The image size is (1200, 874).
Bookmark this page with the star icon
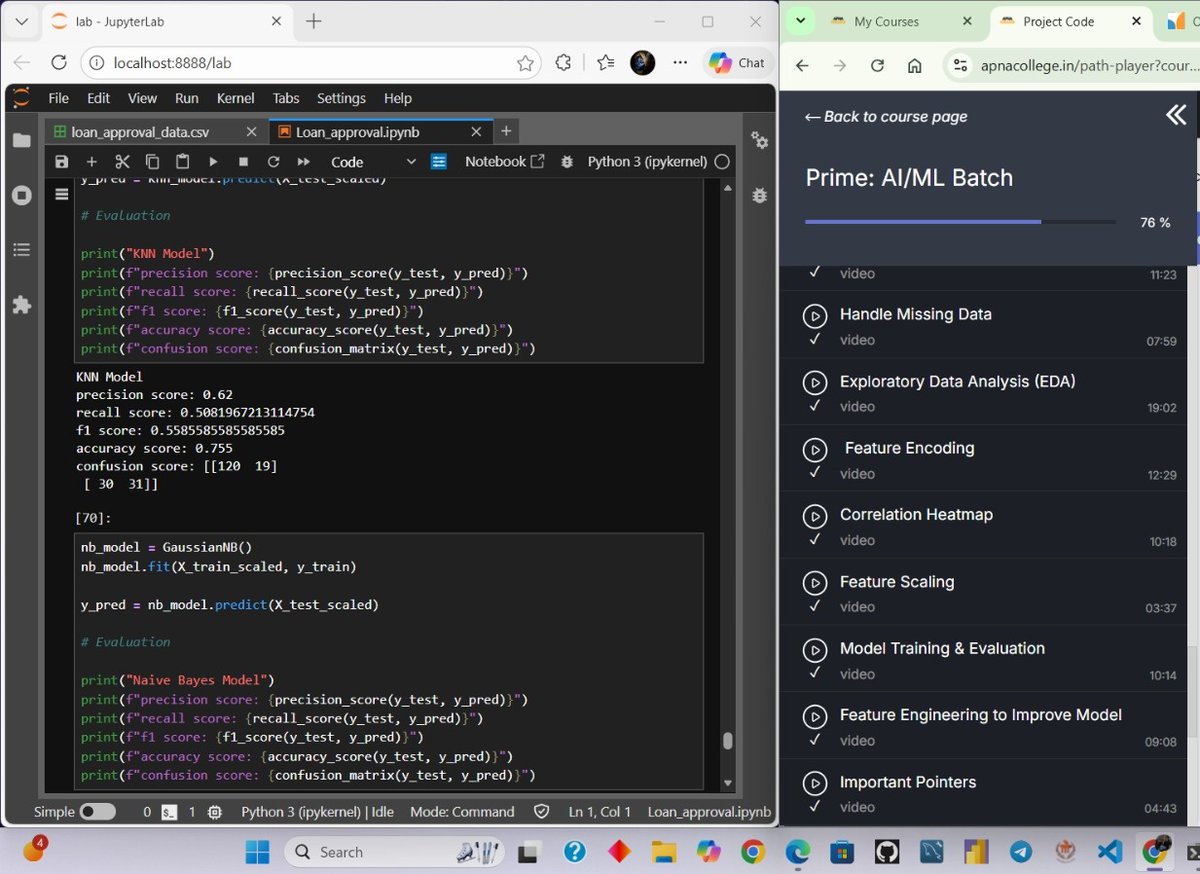525,63
